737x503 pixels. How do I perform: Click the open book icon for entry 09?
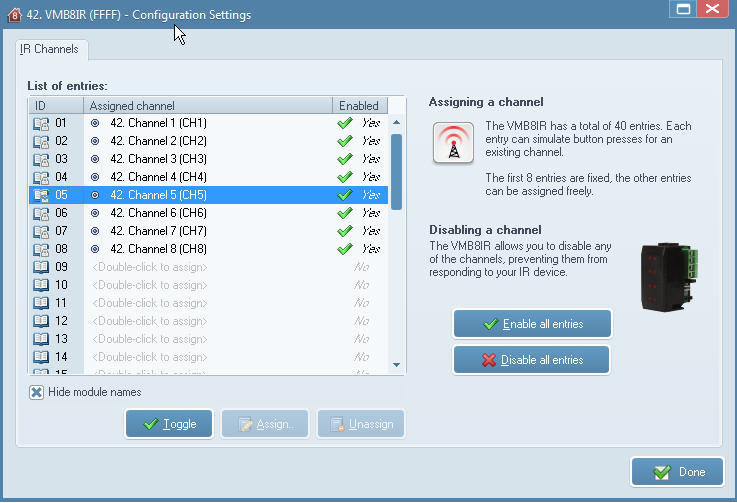(41, 267)
